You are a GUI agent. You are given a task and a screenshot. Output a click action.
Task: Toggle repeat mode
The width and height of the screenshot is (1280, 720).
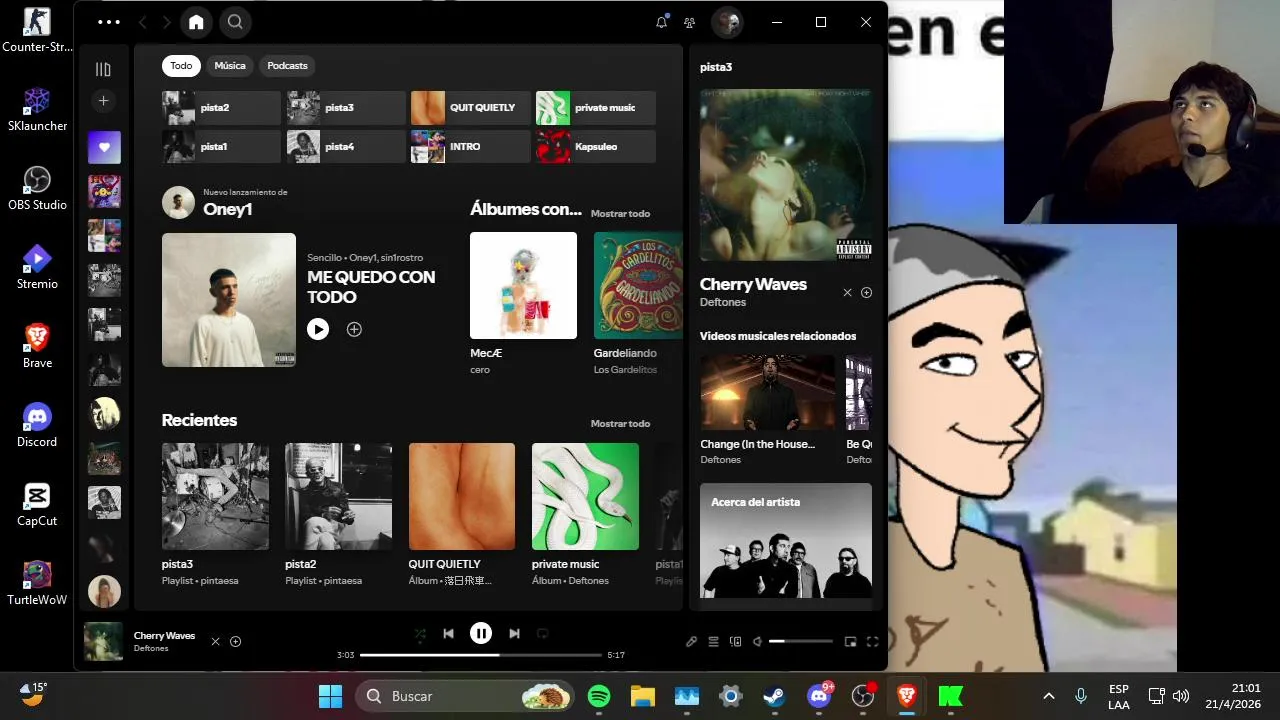543,633
